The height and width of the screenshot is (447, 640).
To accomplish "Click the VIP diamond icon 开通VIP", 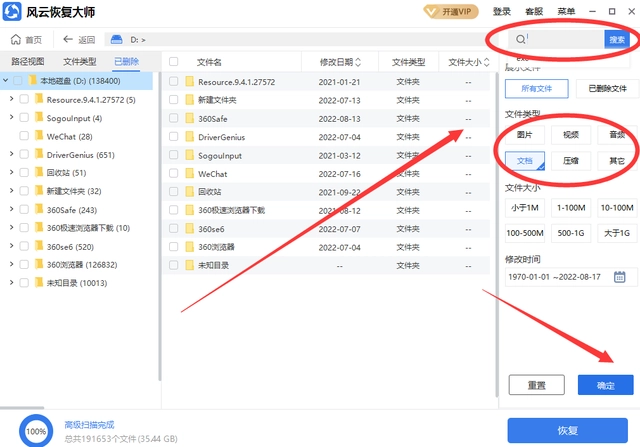I will tap(431, 12).
